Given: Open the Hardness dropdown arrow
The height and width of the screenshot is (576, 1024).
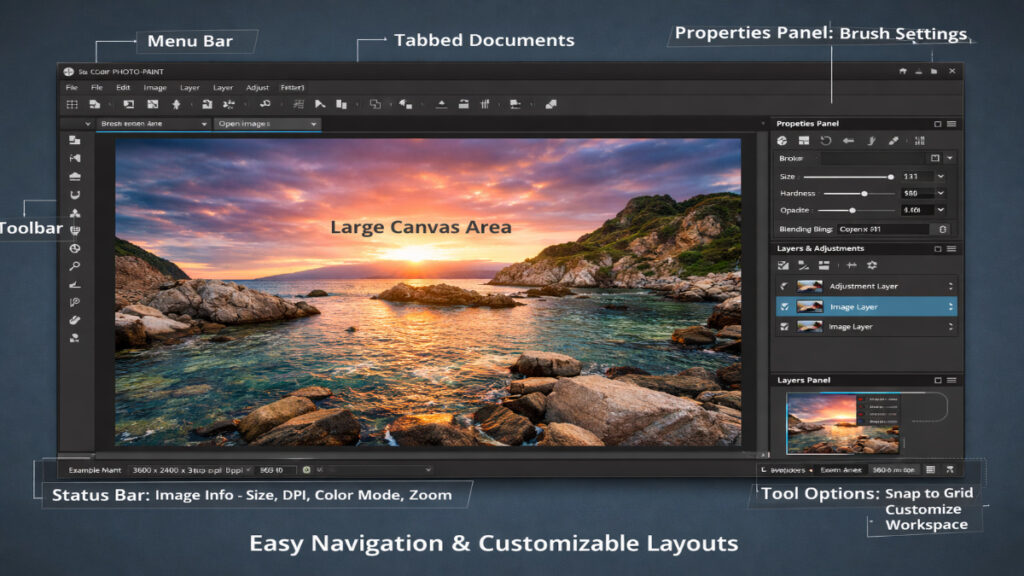Looking at the screenshot, I should (941, 193).
